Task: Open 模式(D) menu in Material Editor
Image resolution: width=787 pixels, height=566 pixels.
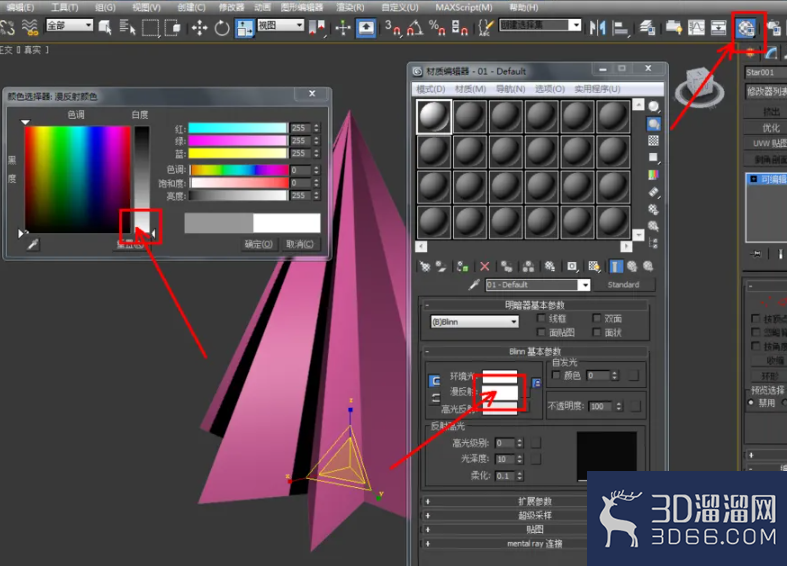Action: tap(431, 89)
